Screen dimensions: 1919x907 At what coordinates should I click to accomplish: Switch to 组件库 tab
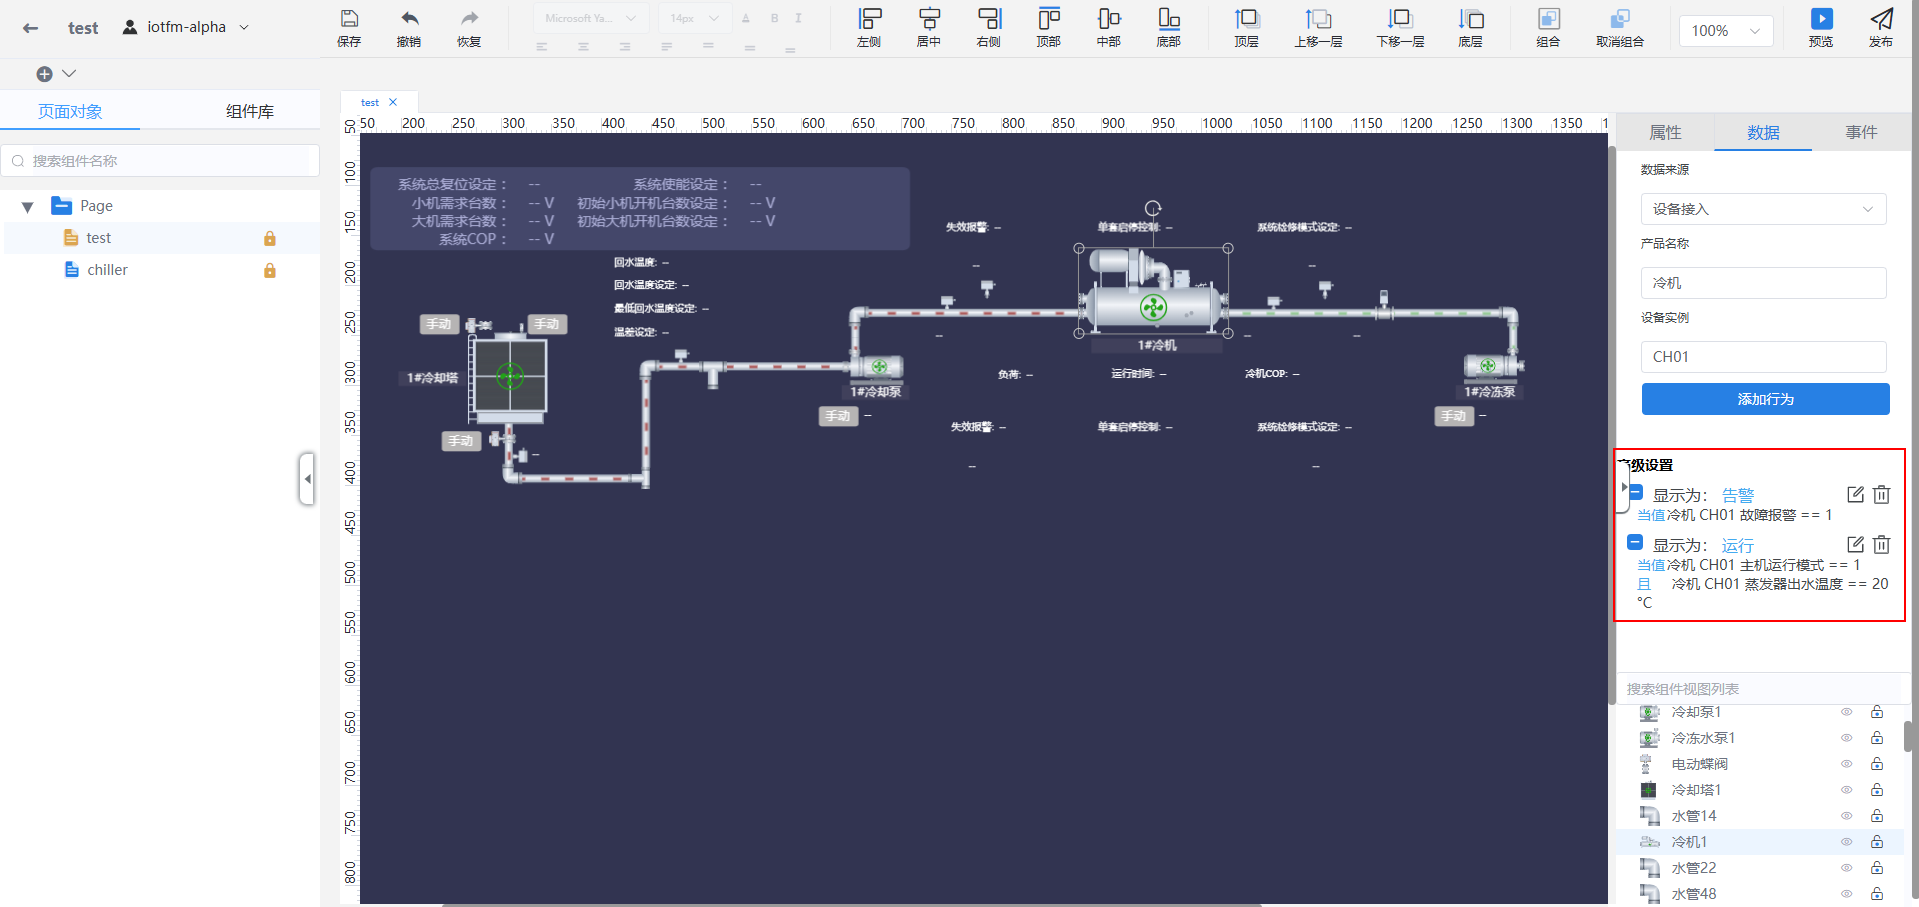250,111
